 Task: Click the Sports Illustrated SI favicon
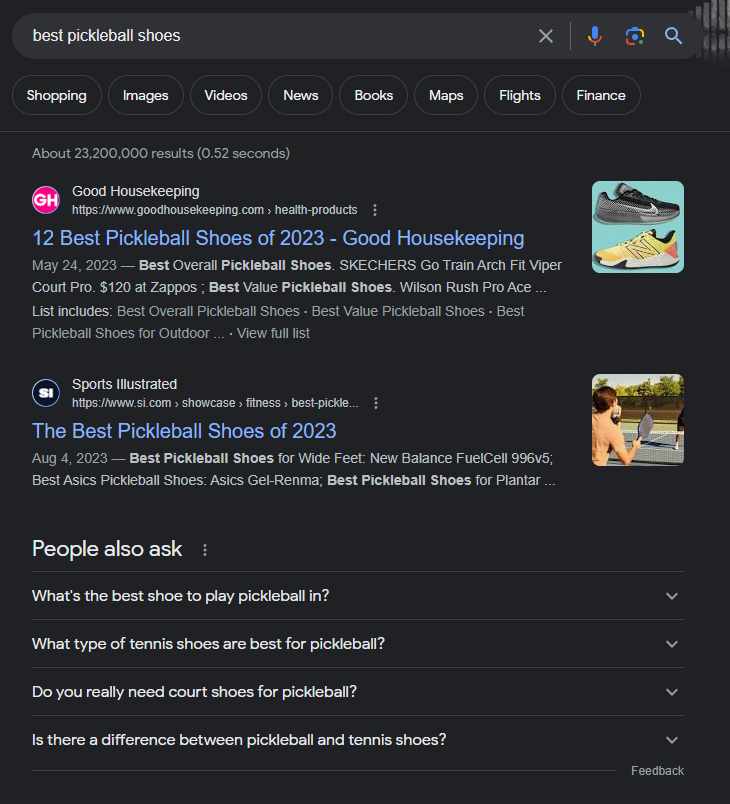46,393
